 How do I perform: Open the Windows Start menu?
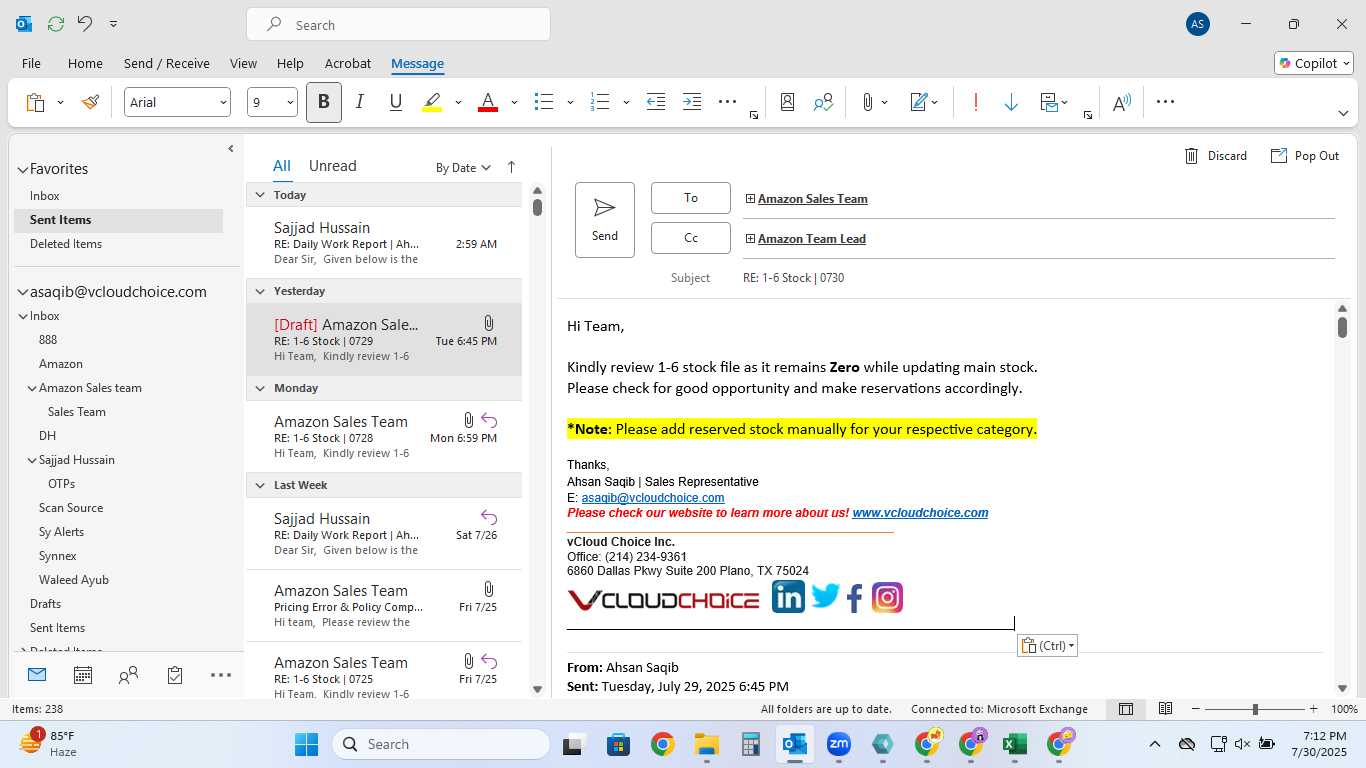pos(306,744)
